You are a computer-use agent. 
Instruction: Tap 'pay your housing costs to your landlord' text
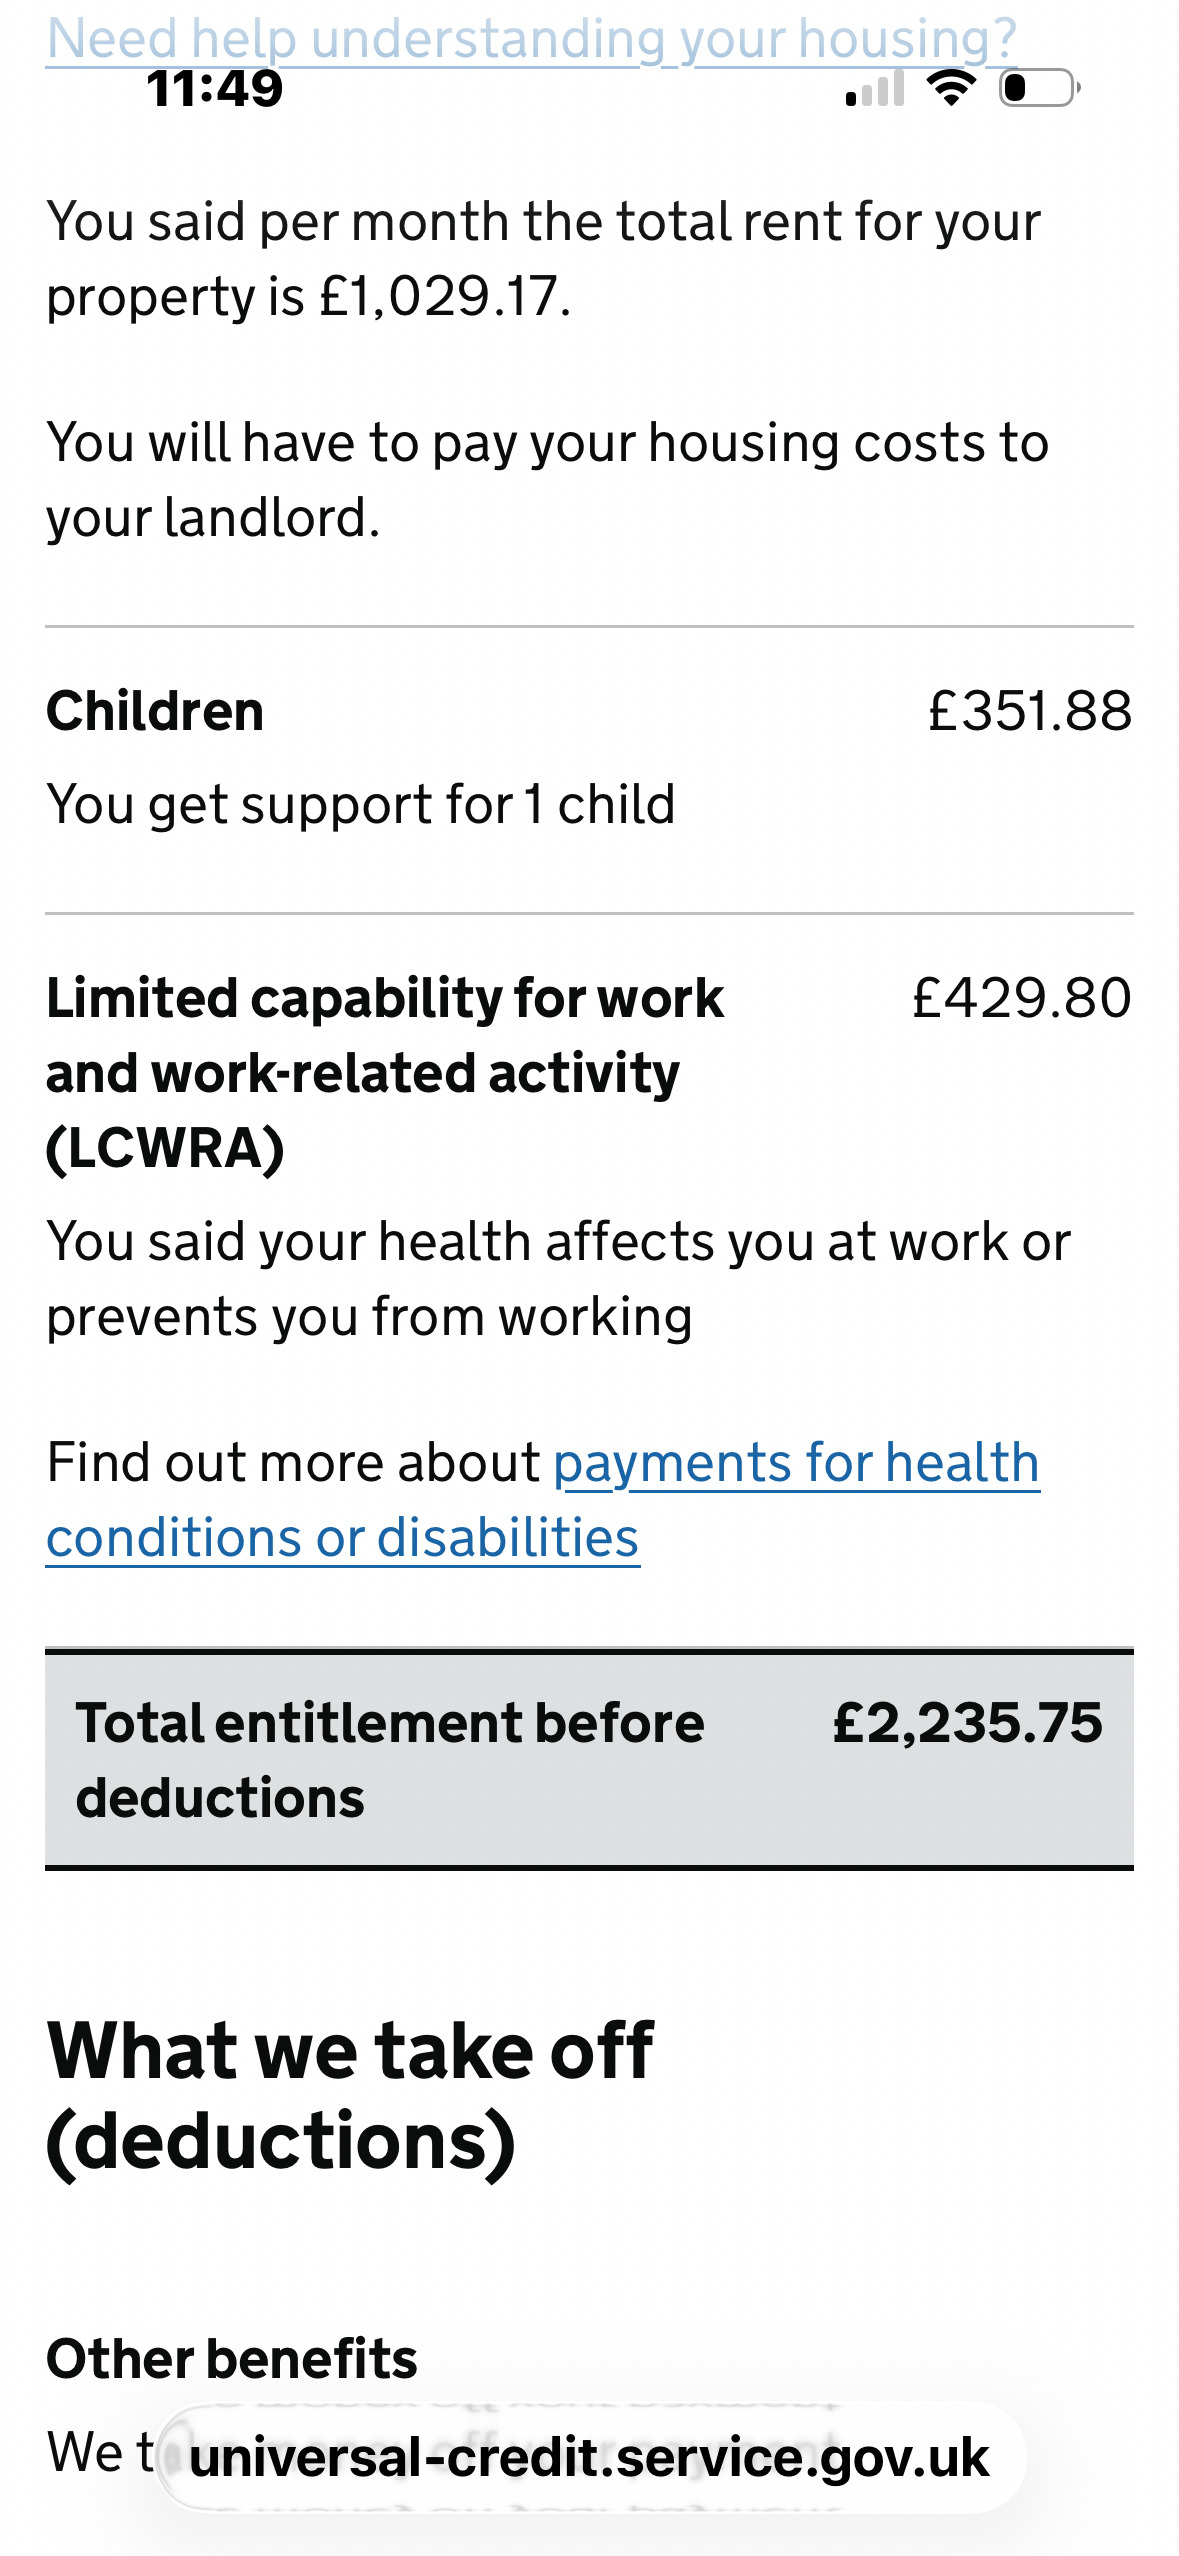pyautogui.click(x=547, y=479)
